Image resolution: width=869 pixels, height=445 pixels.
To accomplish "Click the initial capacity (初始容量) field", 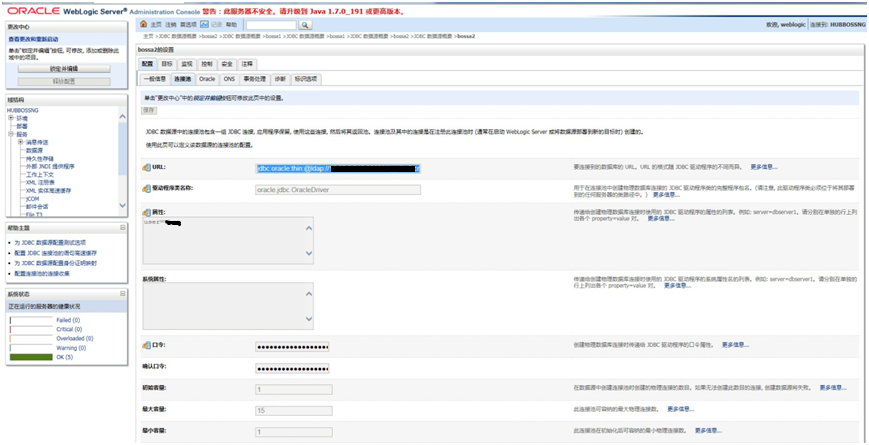I will click(294, 390).
